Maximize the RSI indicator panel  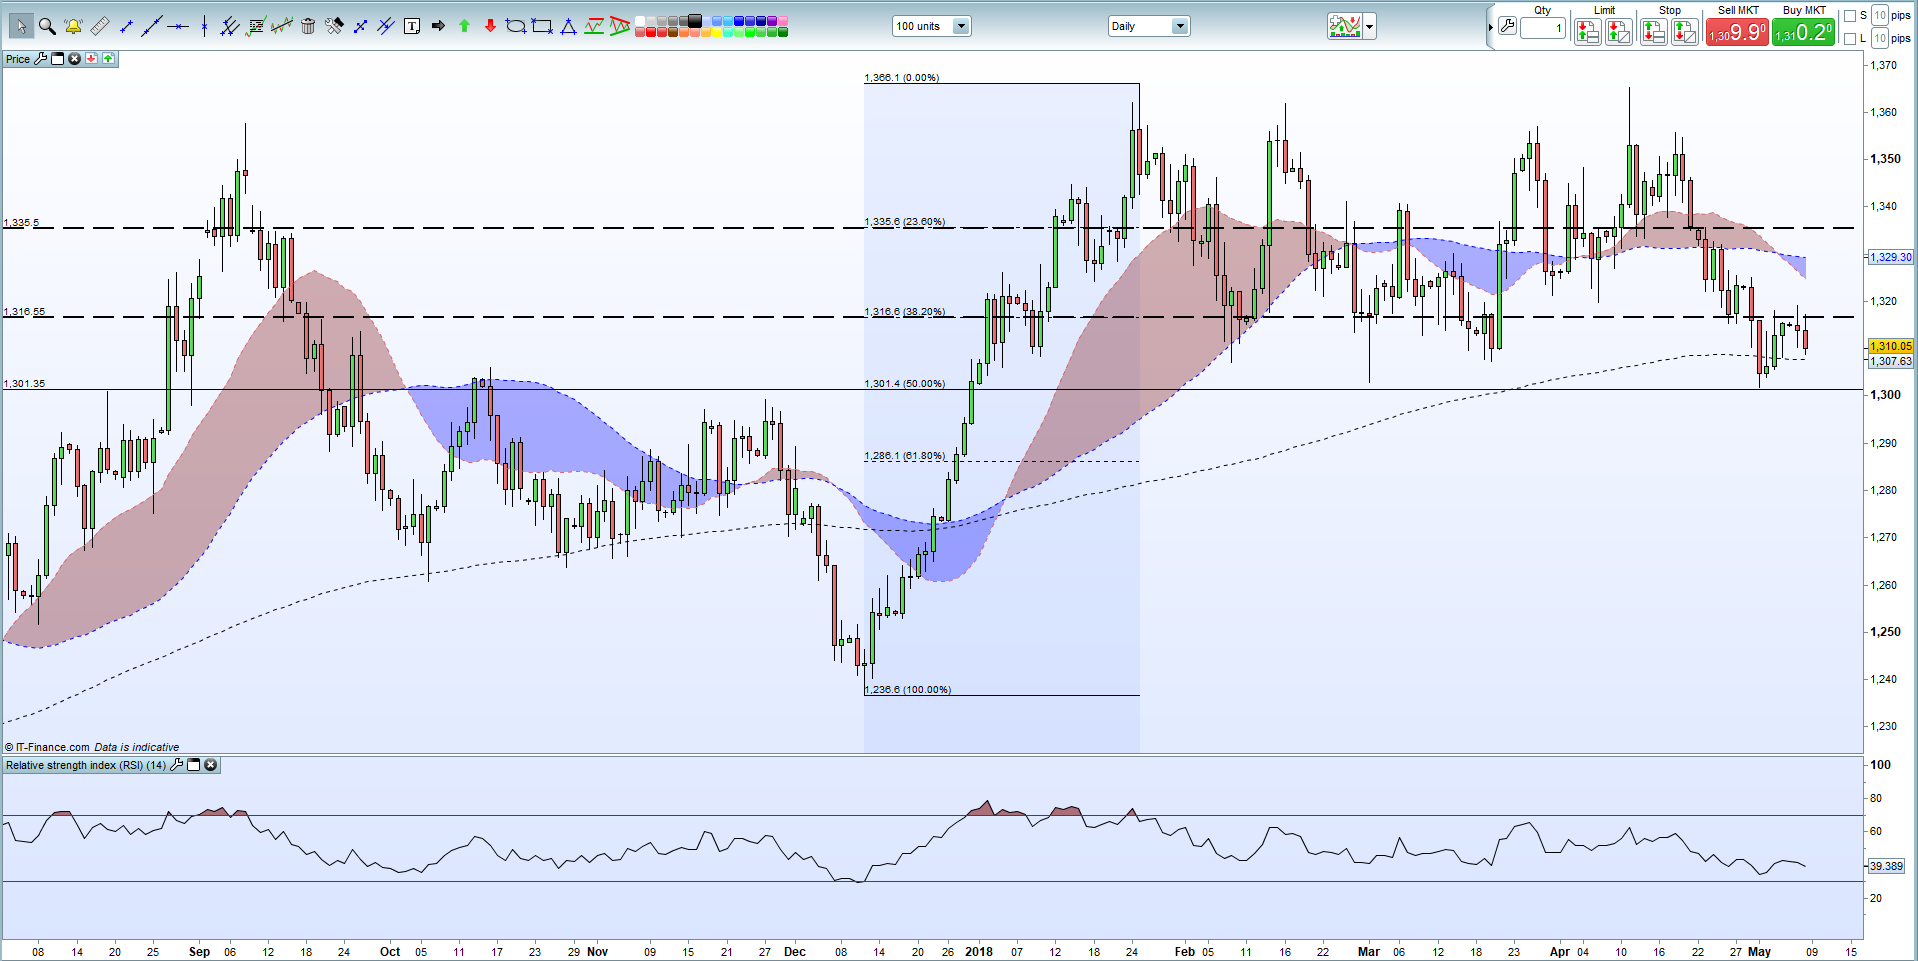194,765
